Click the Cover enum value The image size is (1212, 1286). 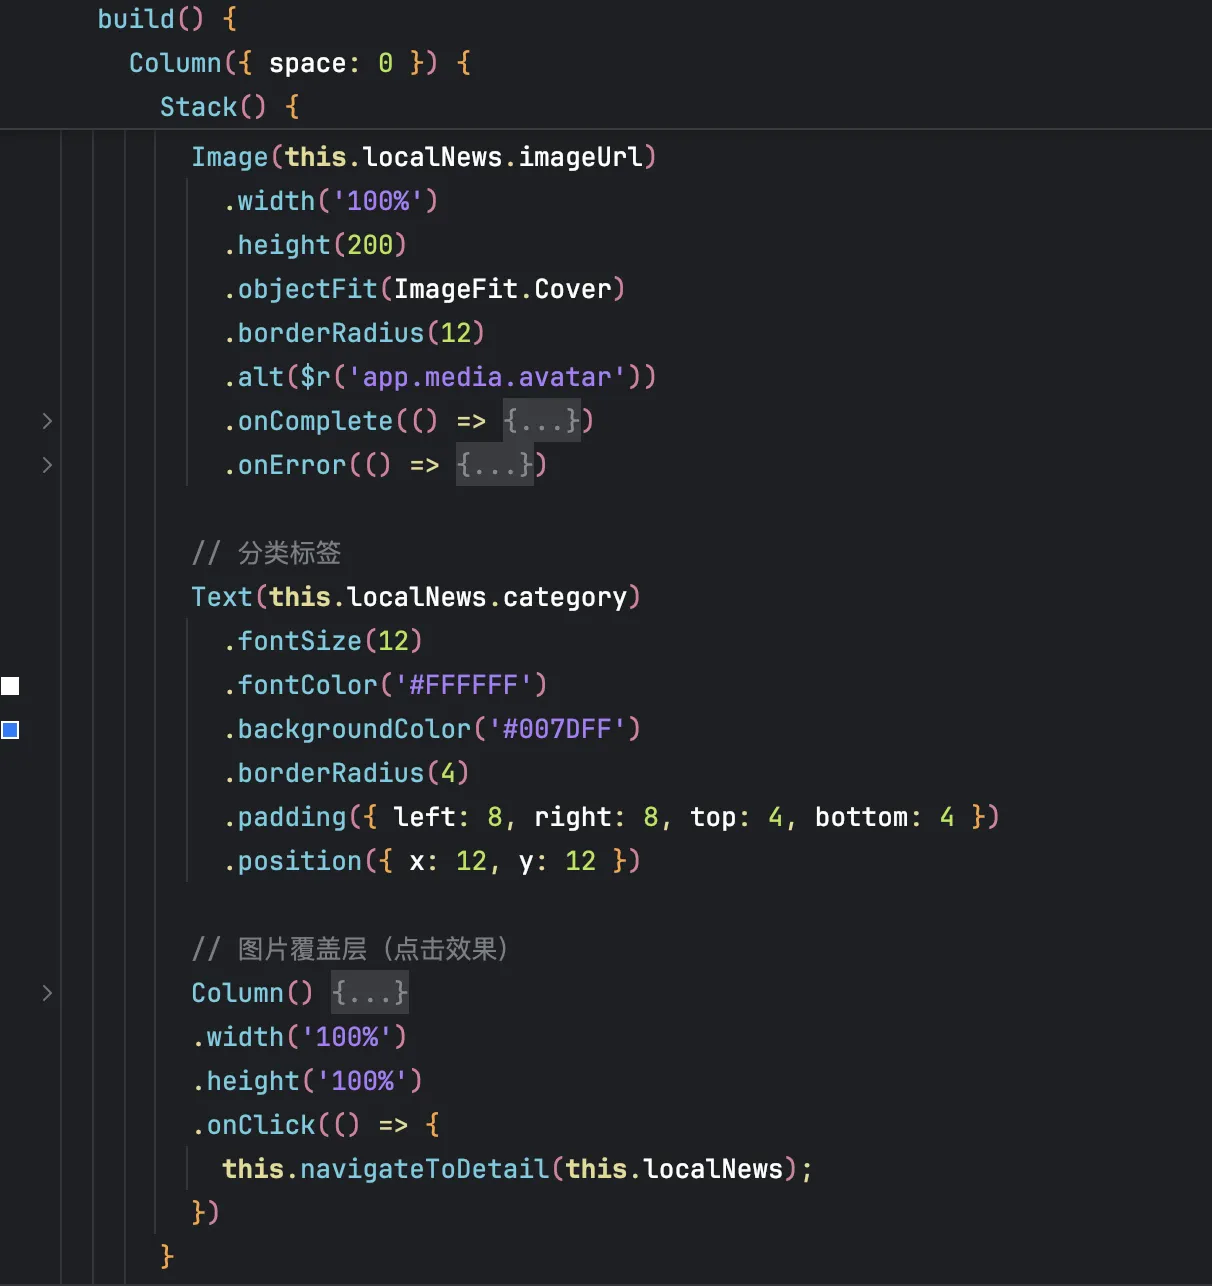[x=572, y=289]
